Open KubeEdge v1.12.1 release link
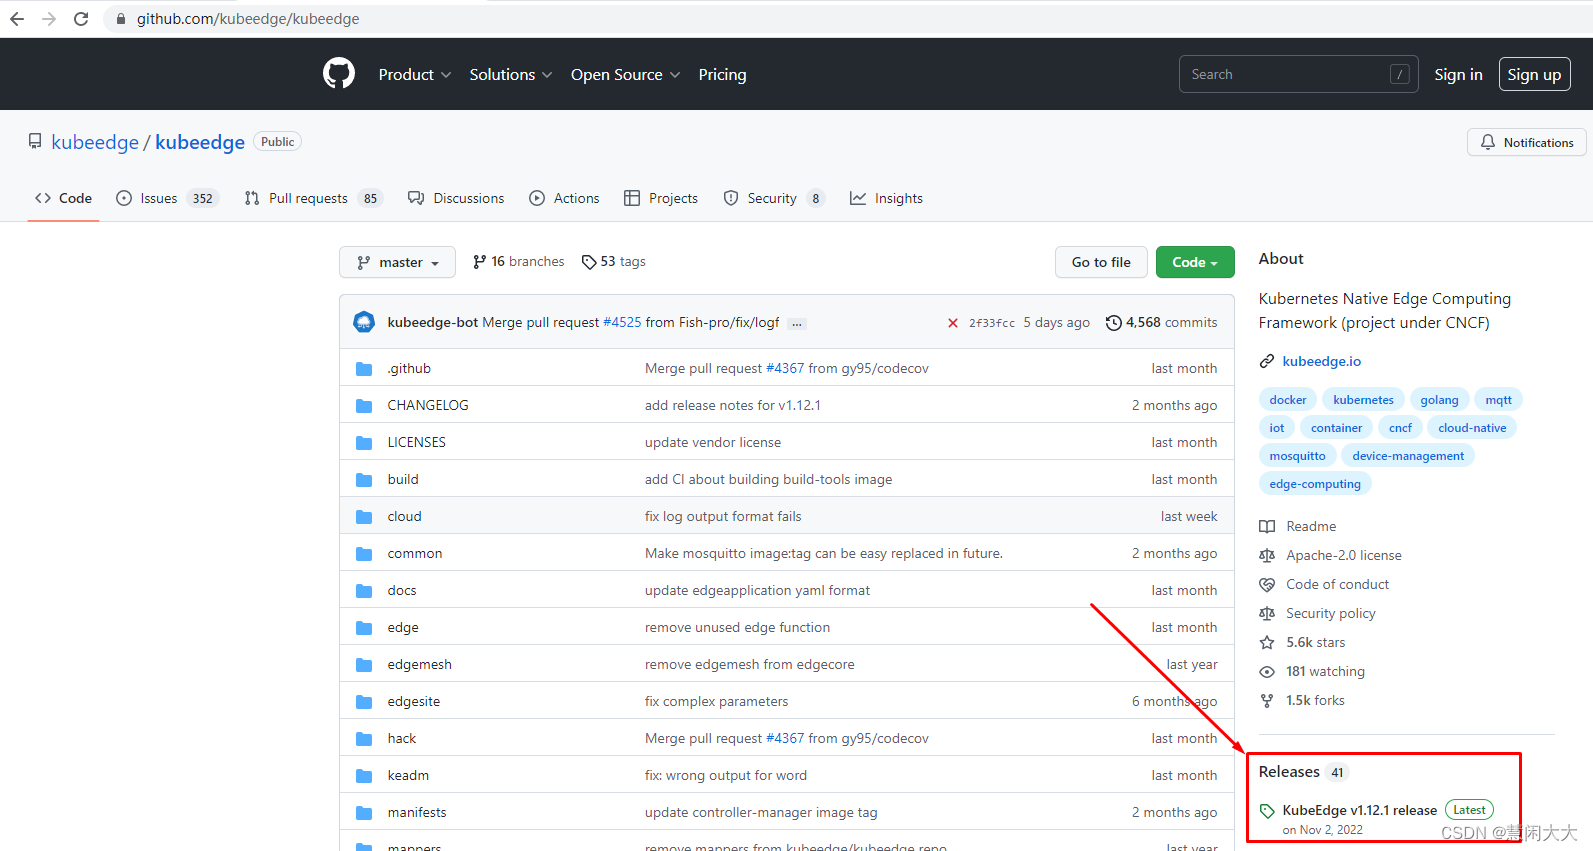Viewport: 1593px width, 851px height. 1359,810
